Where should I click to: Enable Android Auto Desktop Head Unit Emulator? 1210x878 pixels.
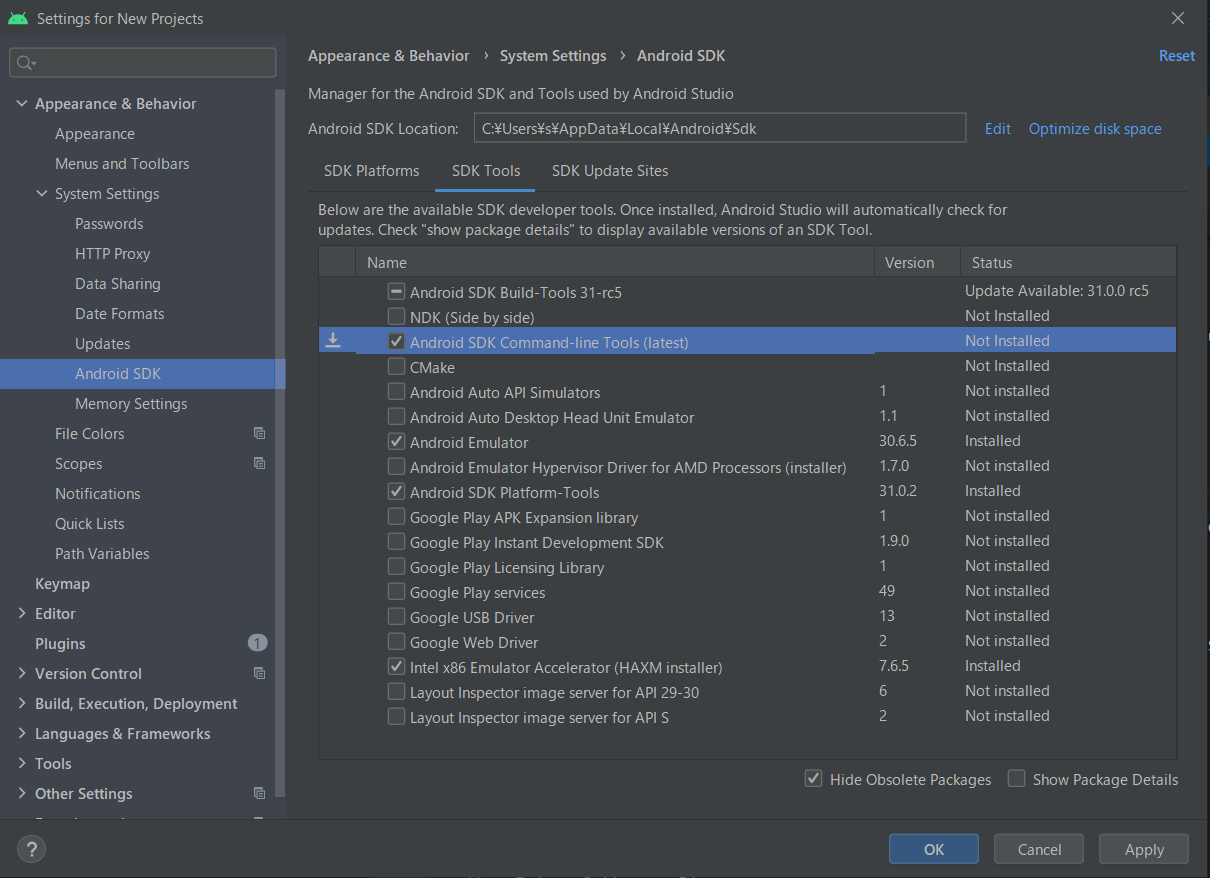pyautogui.click(x=397, y=417)
